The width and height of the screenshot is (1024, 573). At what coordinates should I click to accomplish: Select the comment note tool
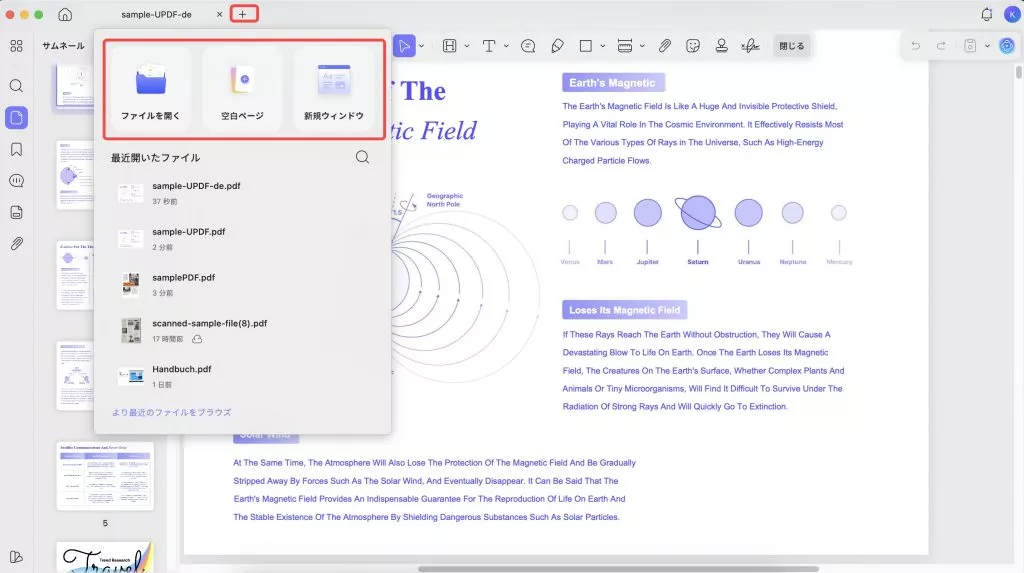tap(528, 46)
